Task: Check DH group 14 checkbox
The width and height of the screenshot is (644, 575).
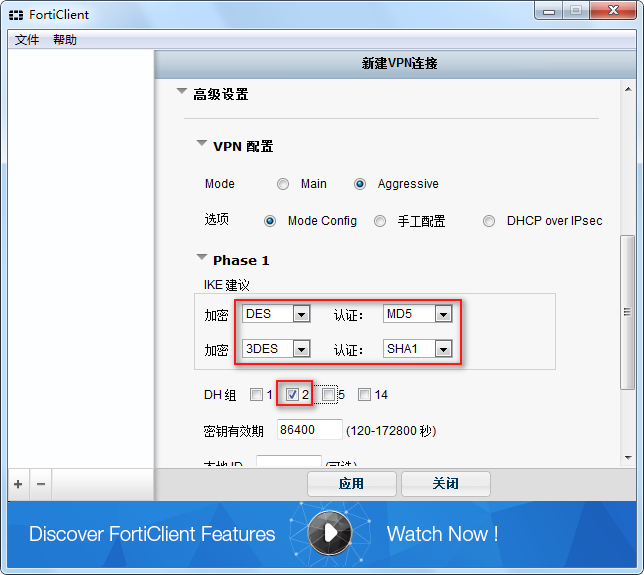Action: 364,395
